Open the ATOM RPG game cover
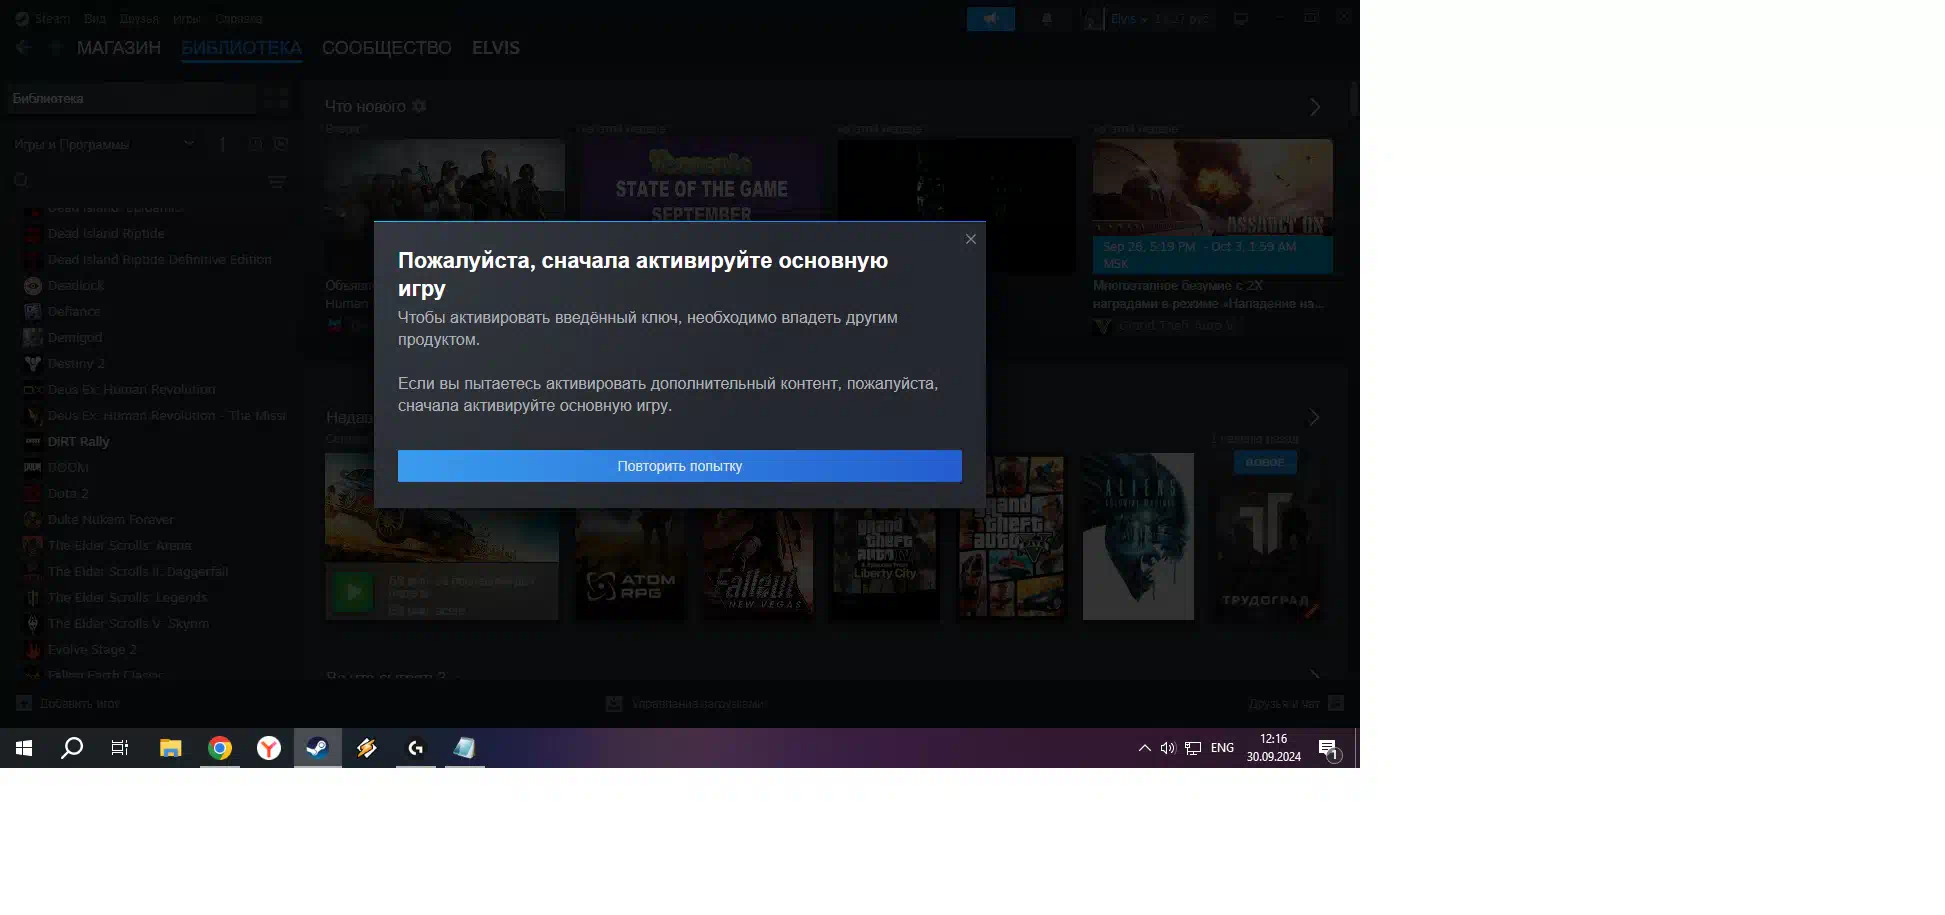The width and height of the screenshot is (1945, 915). (630, 564)
